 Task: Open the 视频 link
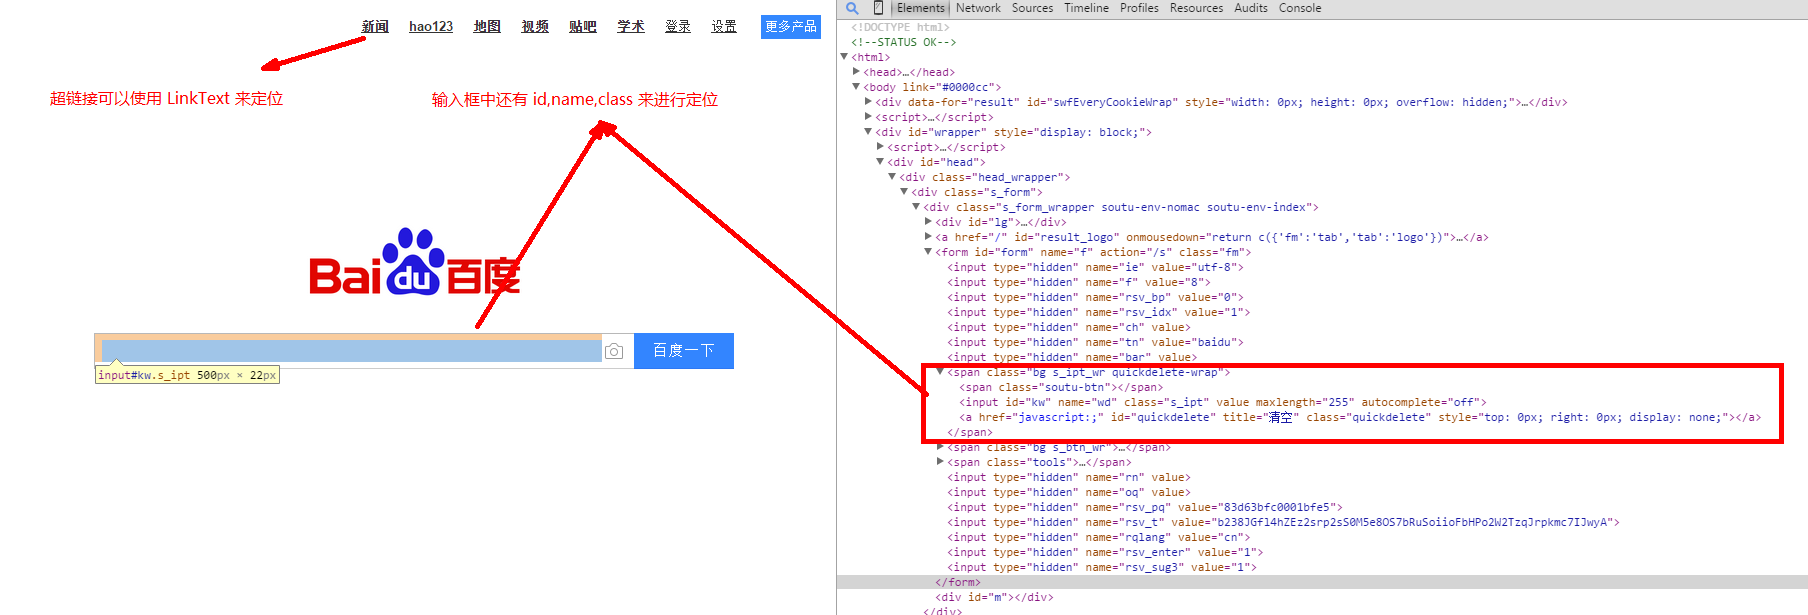(535, 26)
